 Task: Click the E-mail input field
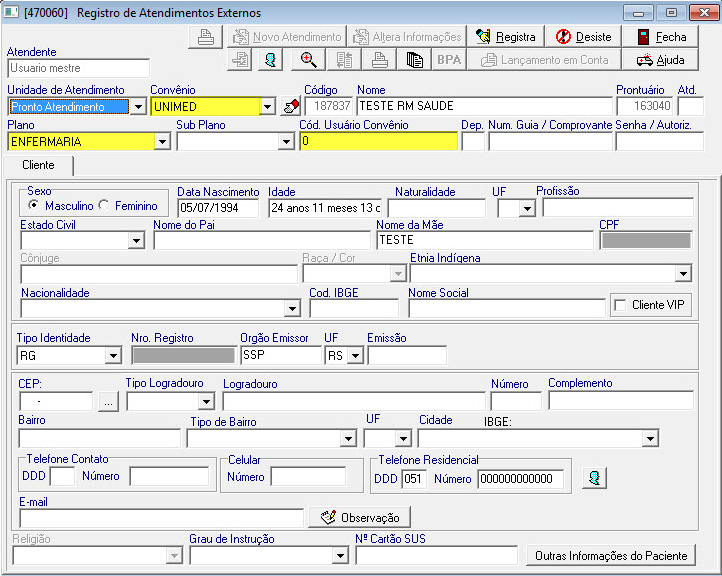coord(161,518)
